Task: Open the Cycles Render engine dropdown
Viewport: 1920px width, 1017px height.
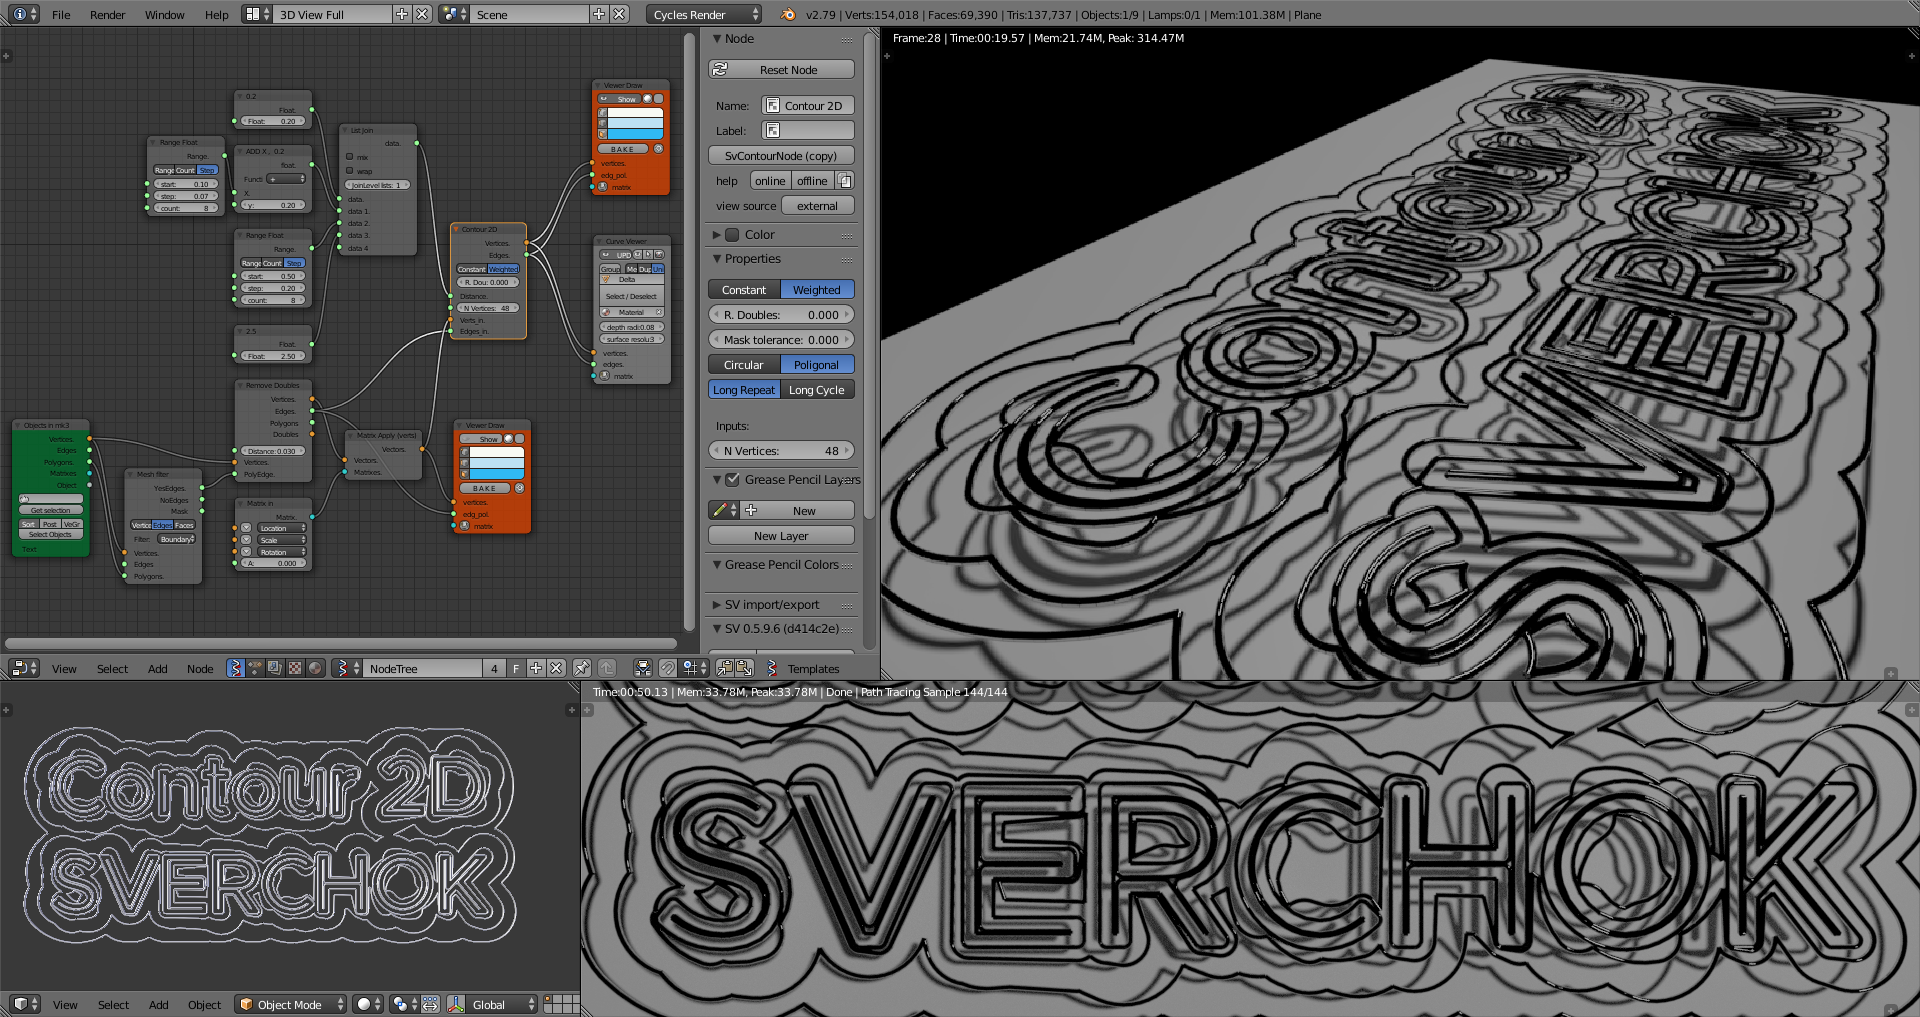Action: (x=704, y=14)
